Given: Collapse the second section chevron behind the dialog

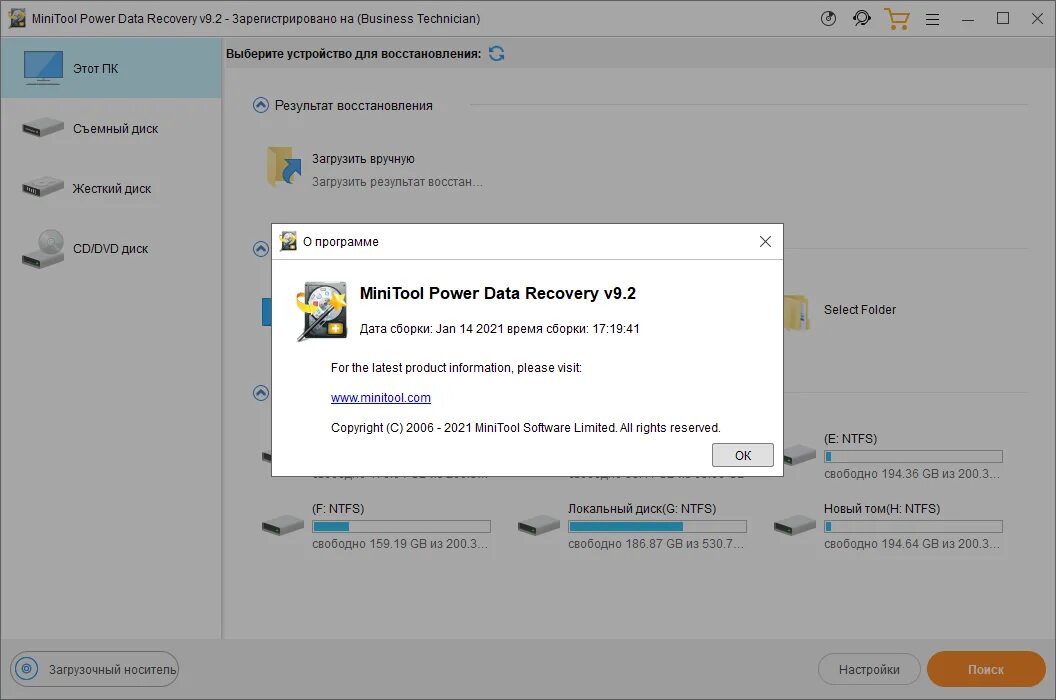Looking at the screenshot, I should [x=261, y=249].
